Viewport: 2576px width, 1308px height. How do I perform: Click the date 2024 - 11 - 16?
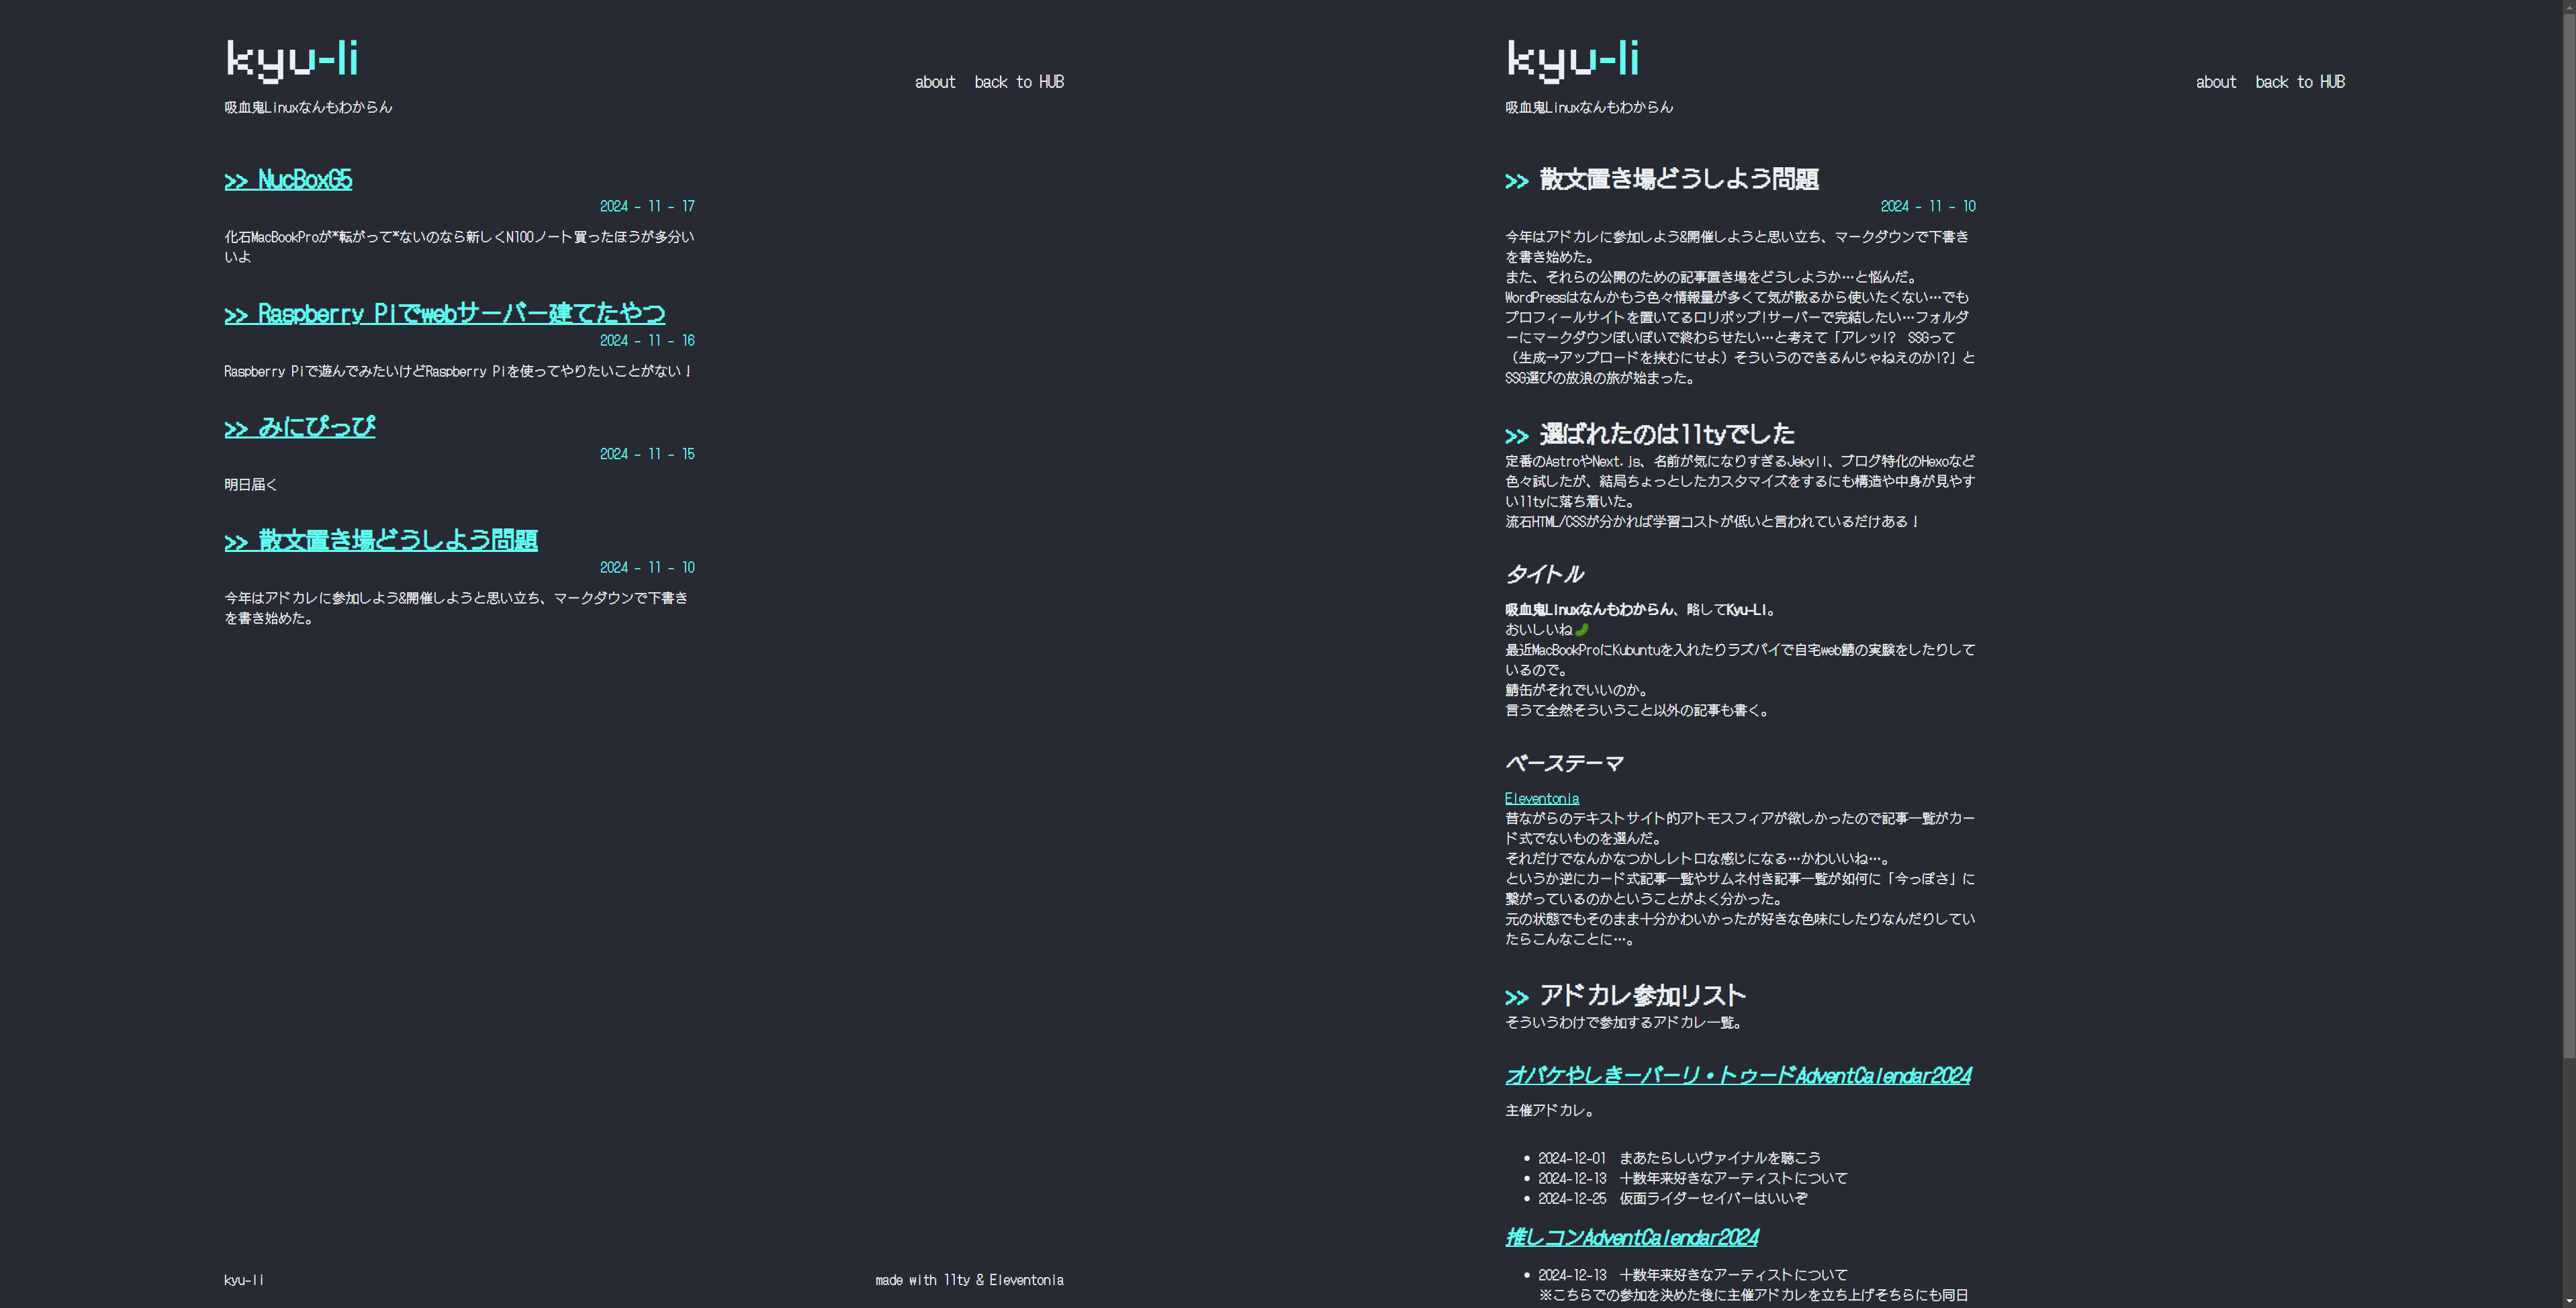(647, 340)
